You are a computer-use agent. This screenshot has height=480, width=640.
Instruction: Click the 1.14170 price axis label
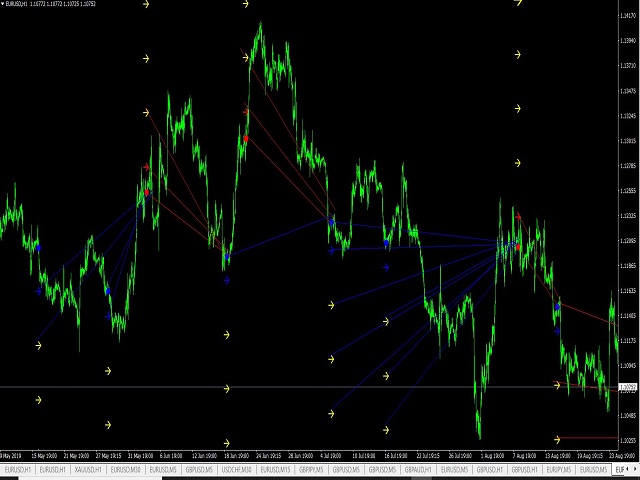pyautogui.click(x=628, y=16)
